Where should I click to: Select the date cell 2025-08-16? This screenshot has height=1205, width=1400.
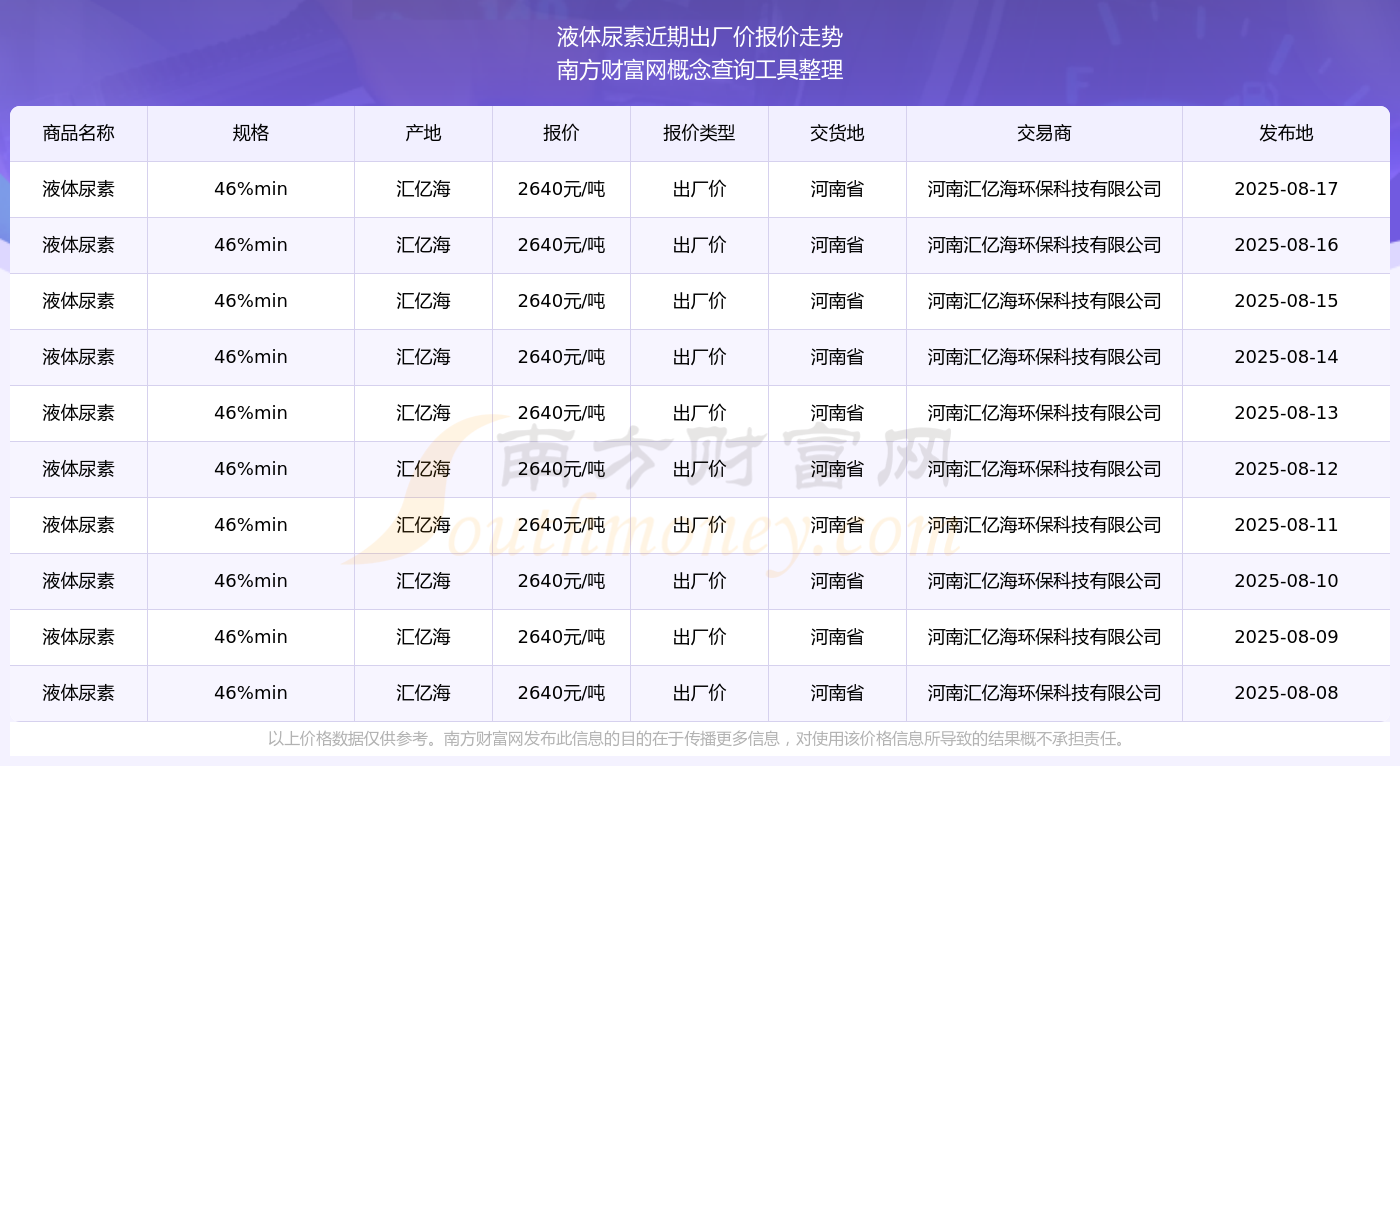(x=1286, y=245)
